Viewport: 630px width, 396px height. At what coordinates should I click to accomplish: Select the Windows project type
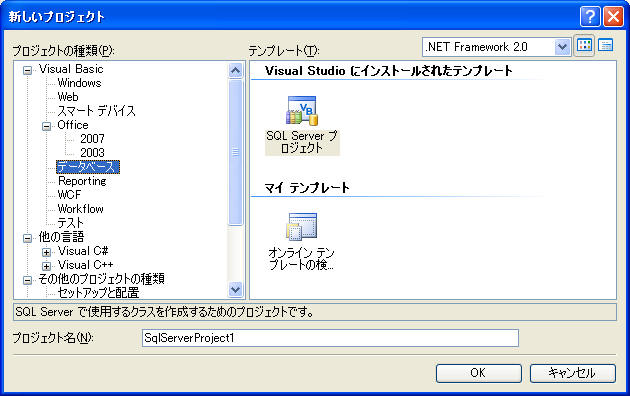tap(79, 83)
